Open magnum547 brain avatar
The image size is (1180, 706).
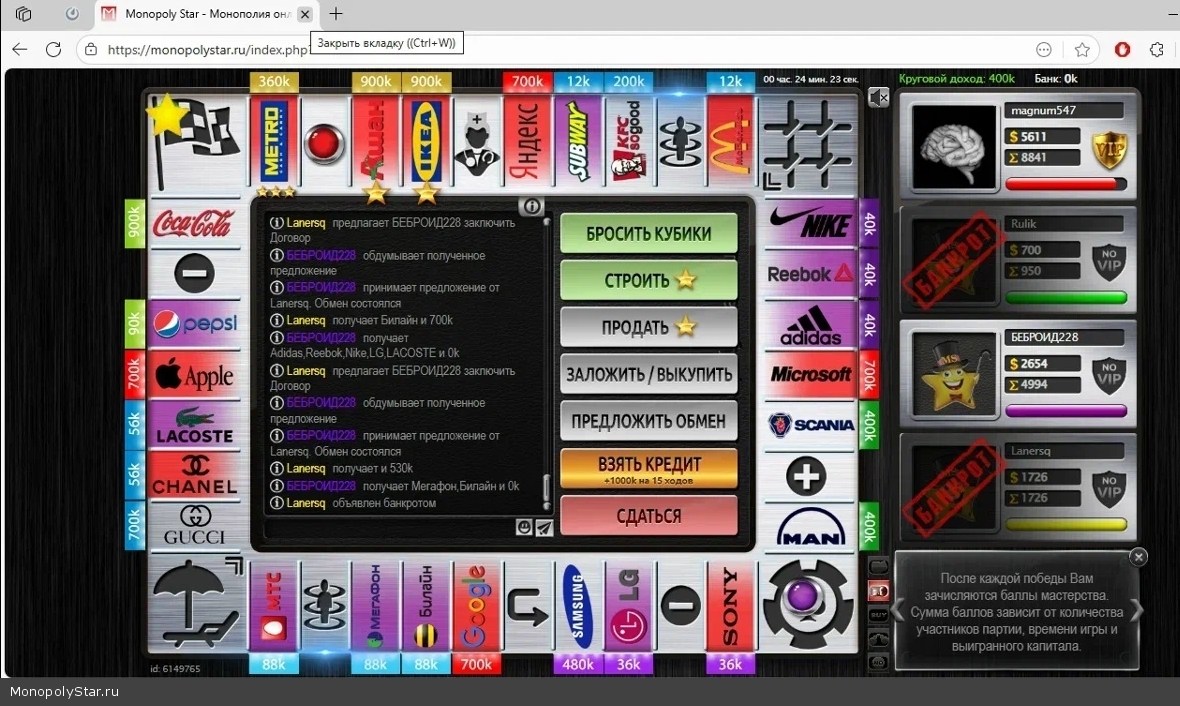953,147
